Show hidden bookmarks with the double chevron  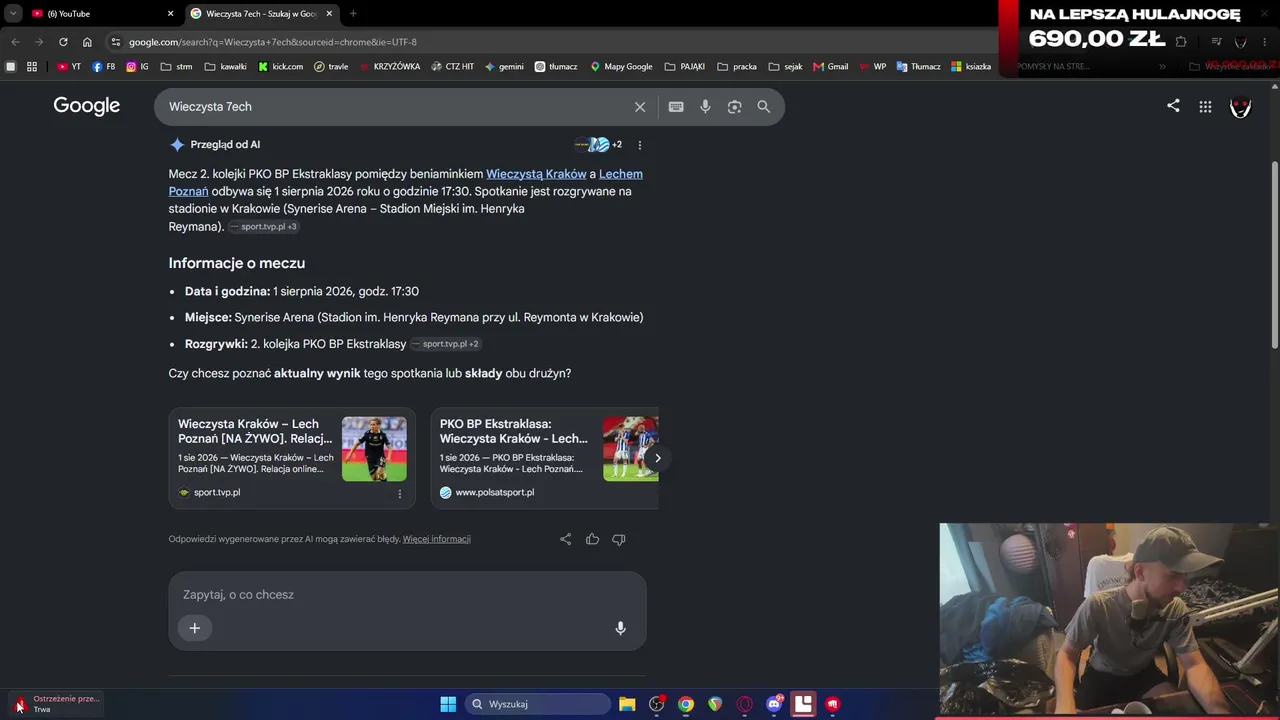pos(1162,67)
